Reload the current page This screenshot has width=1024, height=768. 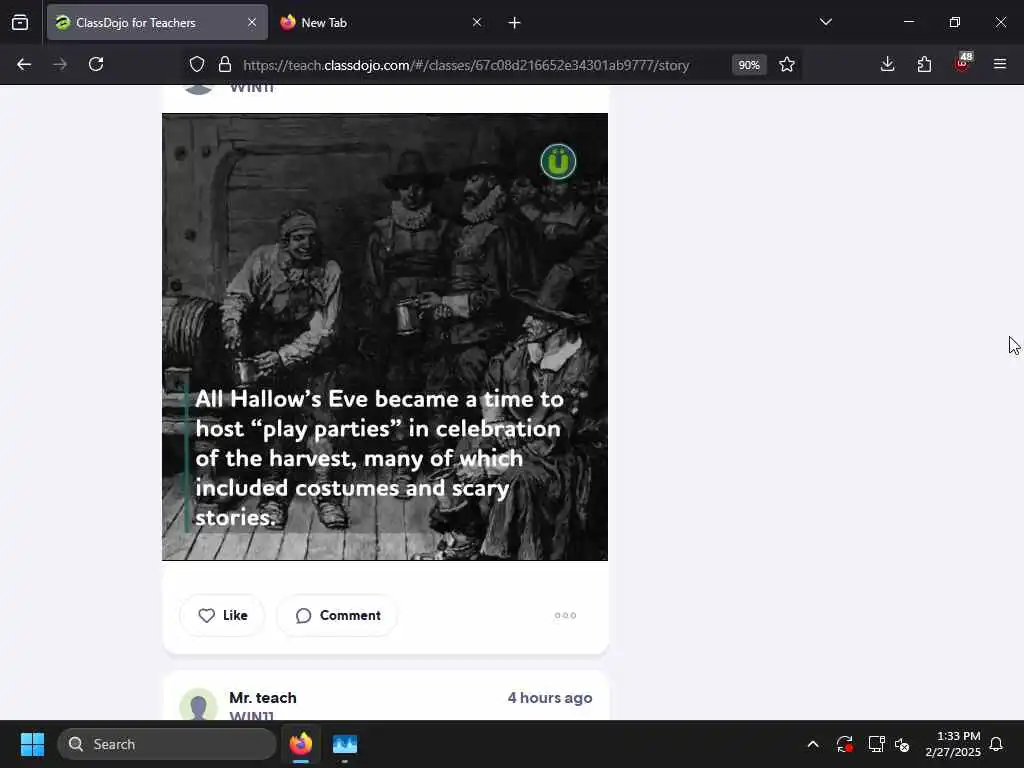pyautogui.click(x=96, y=64)
